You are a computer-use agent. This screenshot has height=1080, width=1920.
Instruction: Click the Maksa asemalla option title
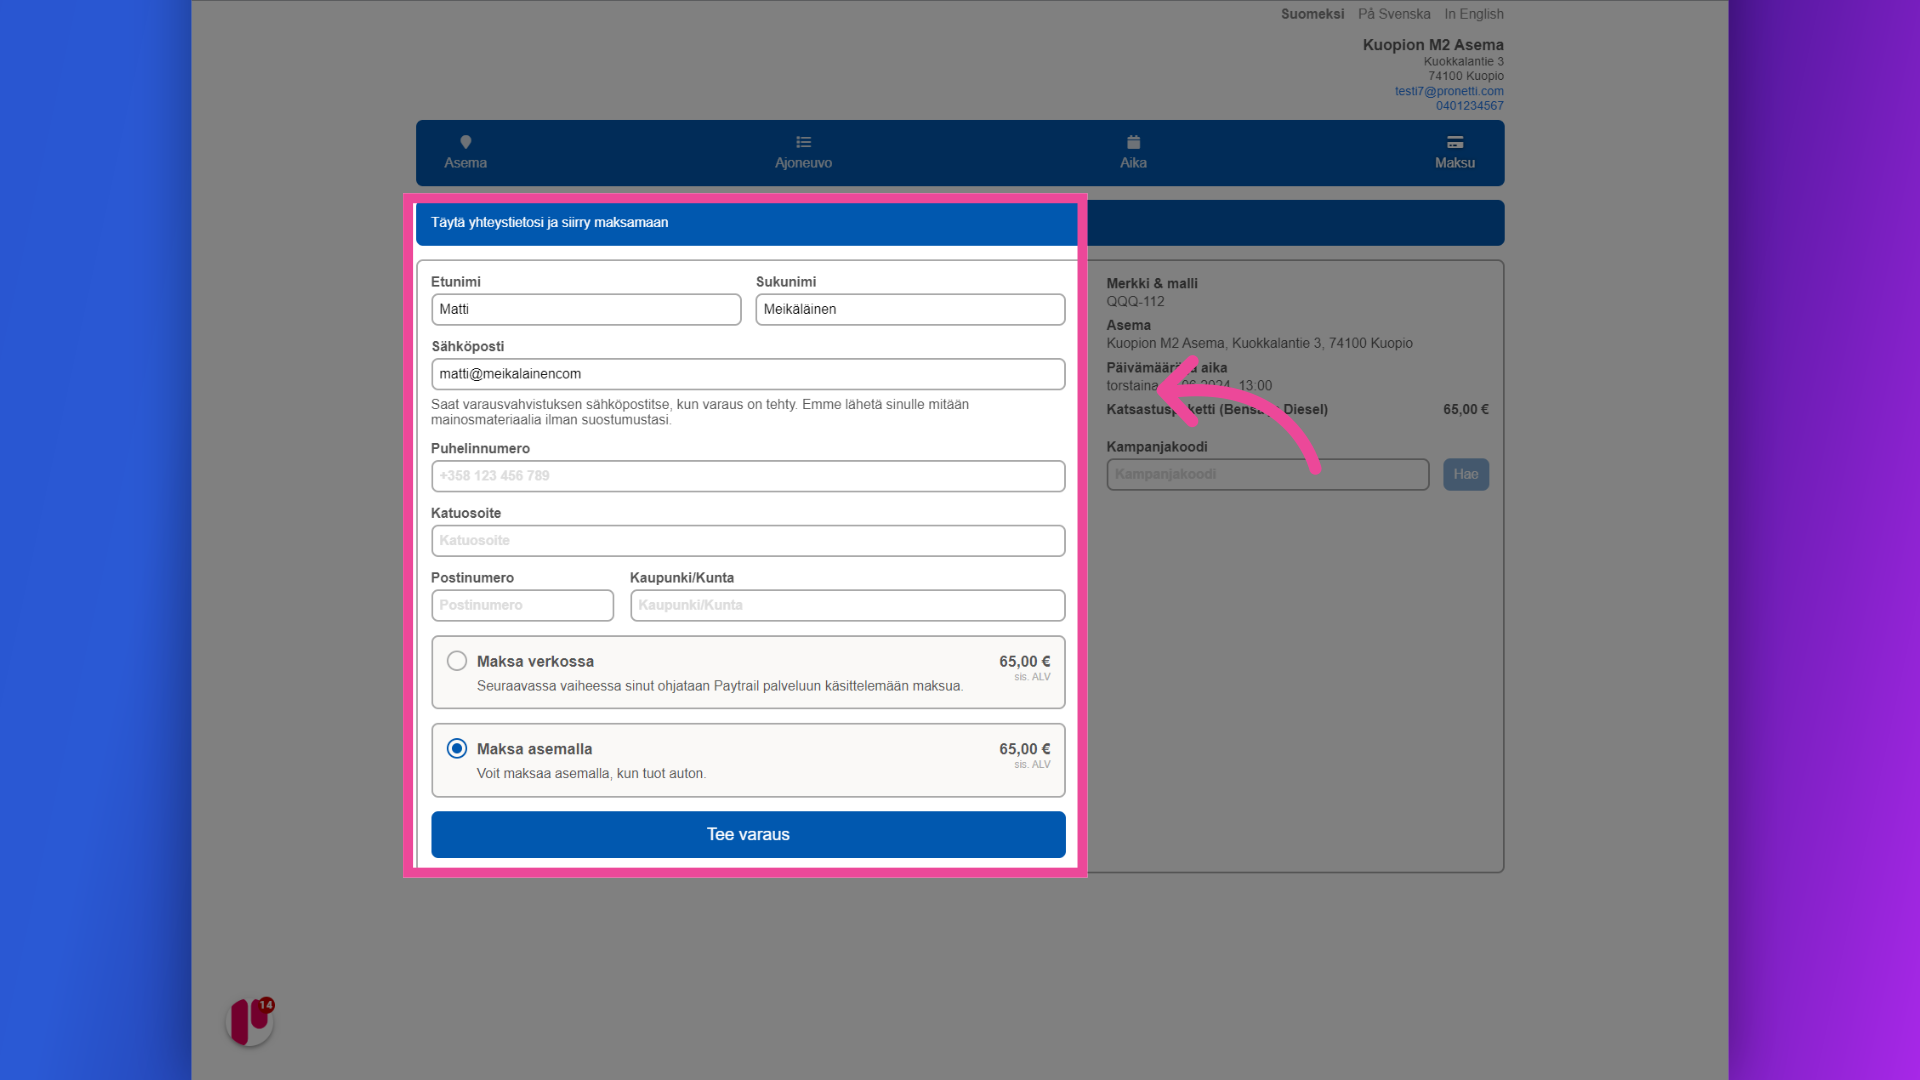coord(534,749)
